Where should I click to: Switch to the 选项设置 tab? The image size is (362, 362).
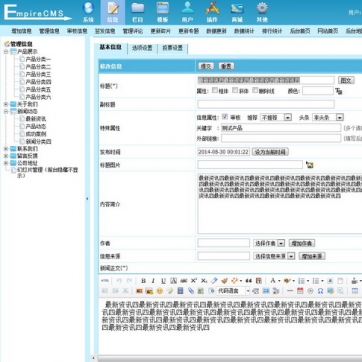click(142, 48)
